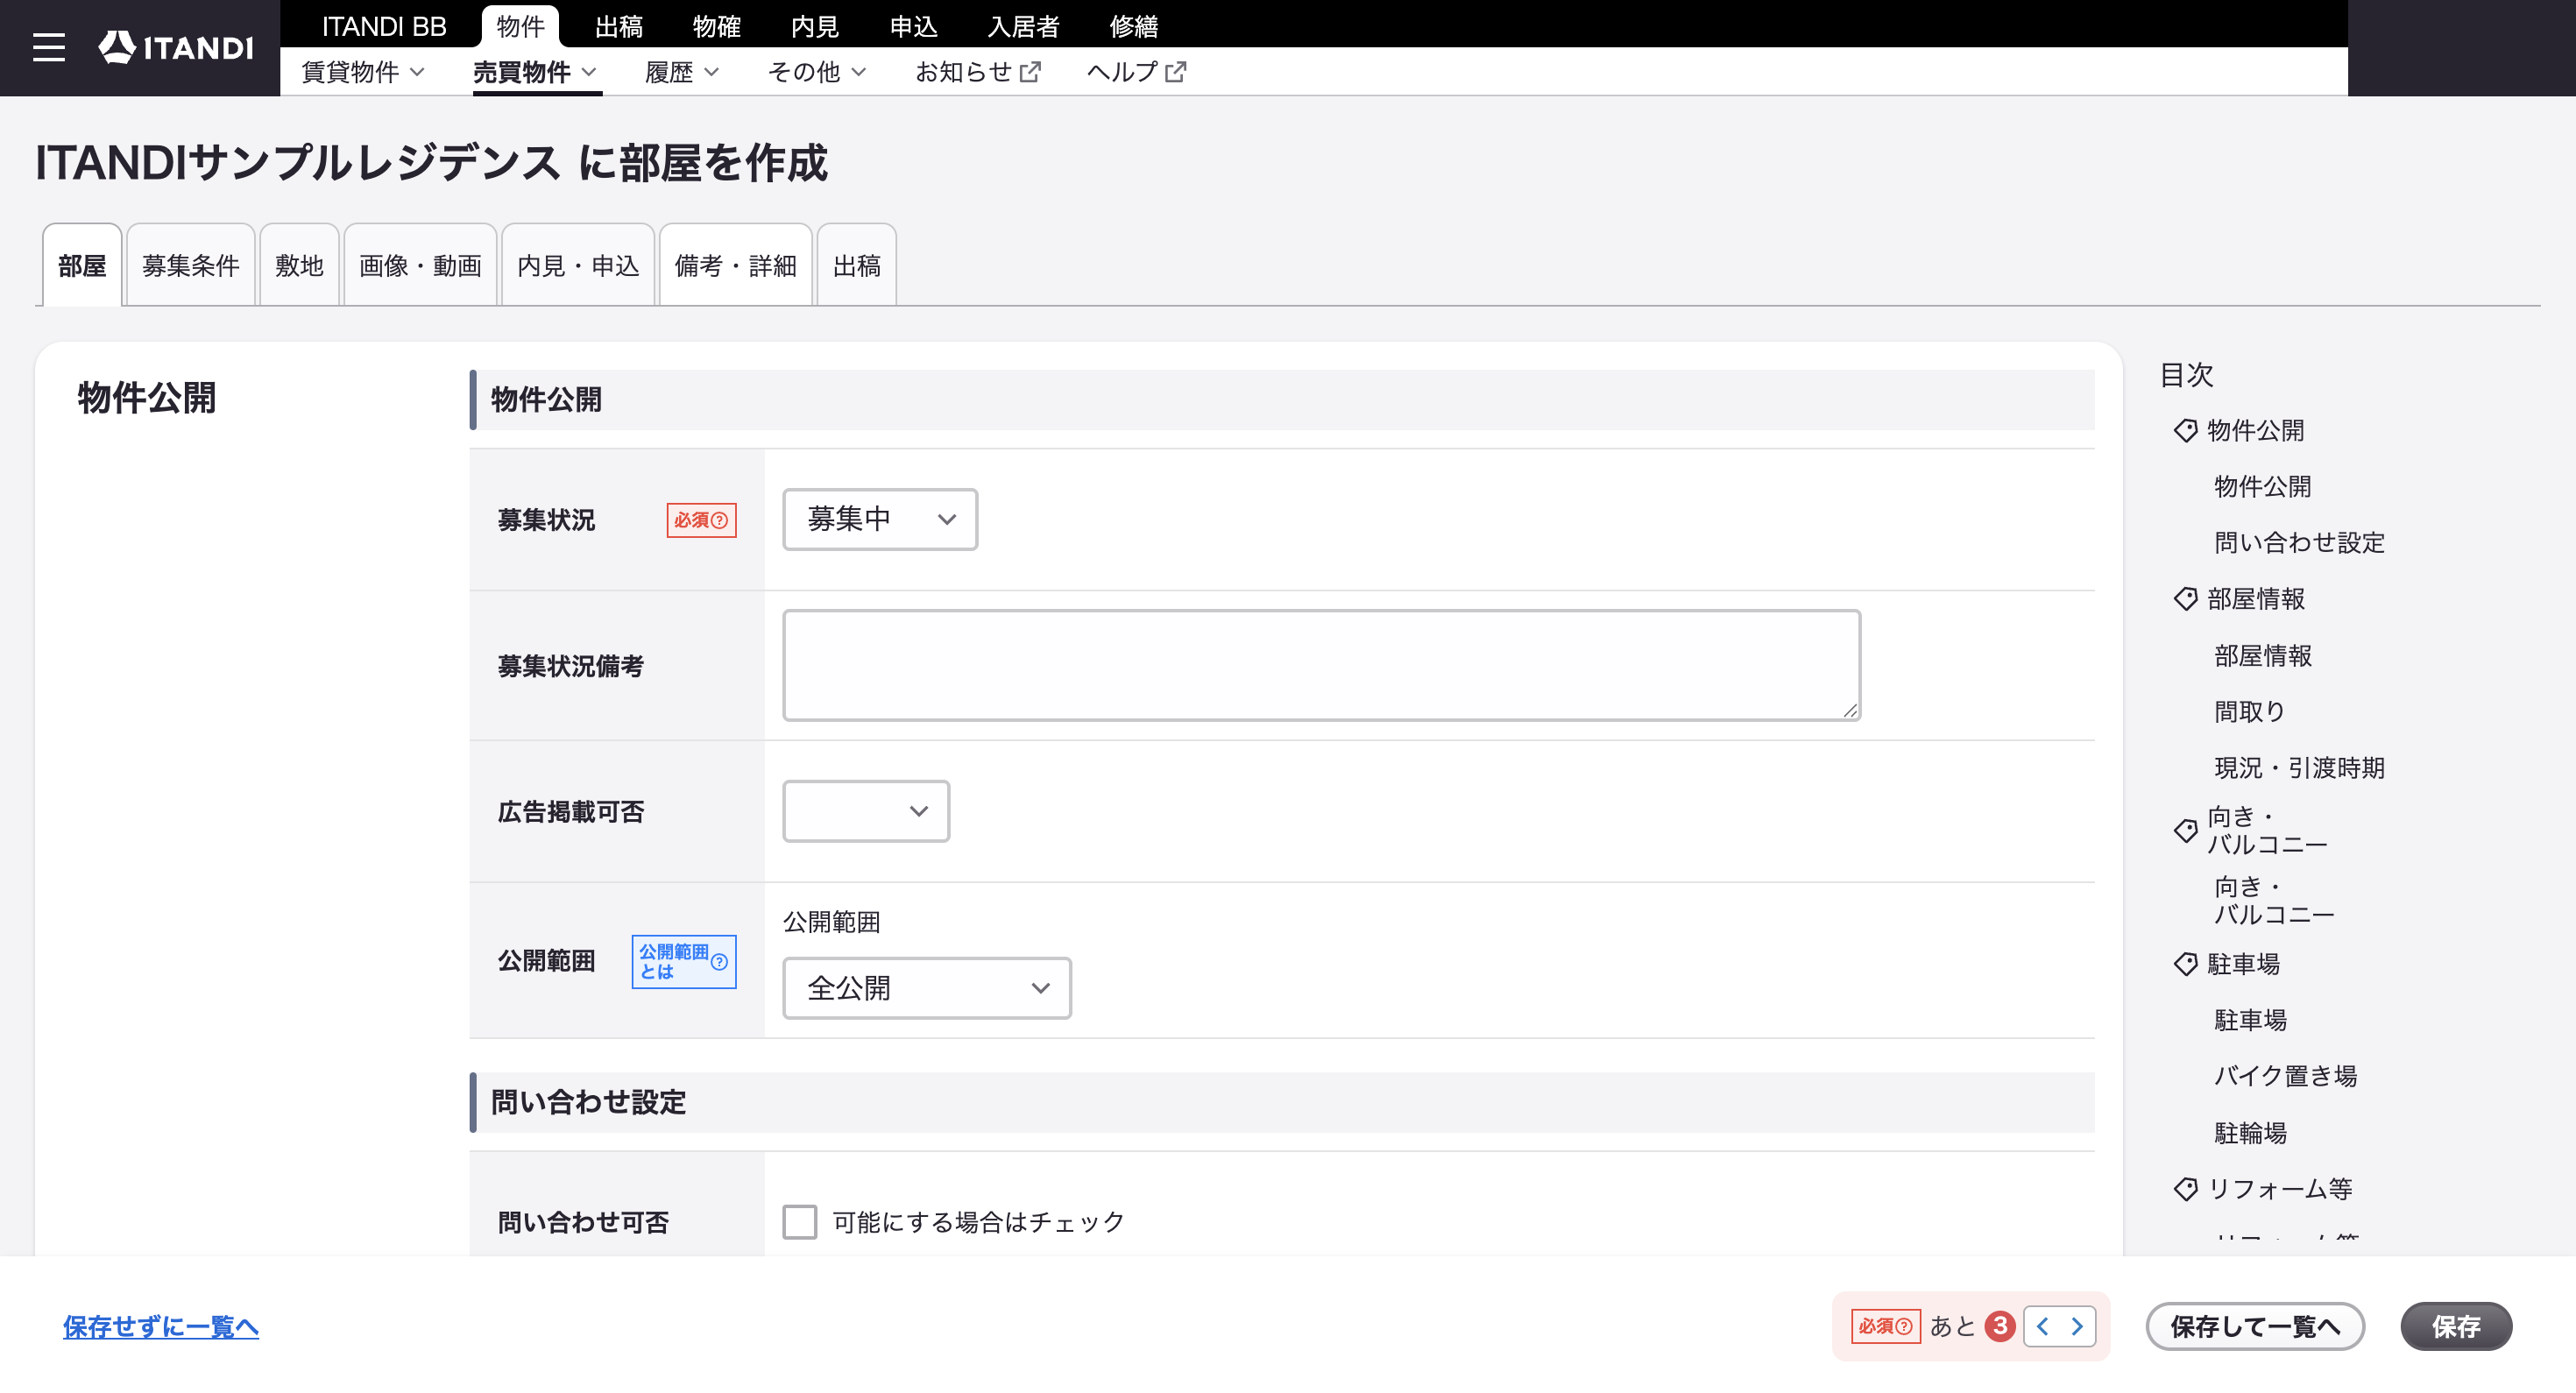This screenshot has height=1393, width=2576.
Task: Click the tag icon beside リフォーム等
Action: 2185,1189
